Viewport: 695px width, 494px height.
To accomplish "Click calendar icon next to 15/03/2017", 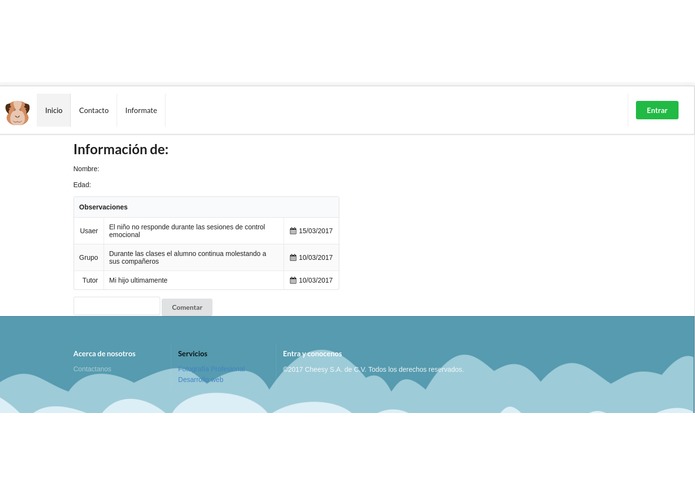I will point(293,231).
